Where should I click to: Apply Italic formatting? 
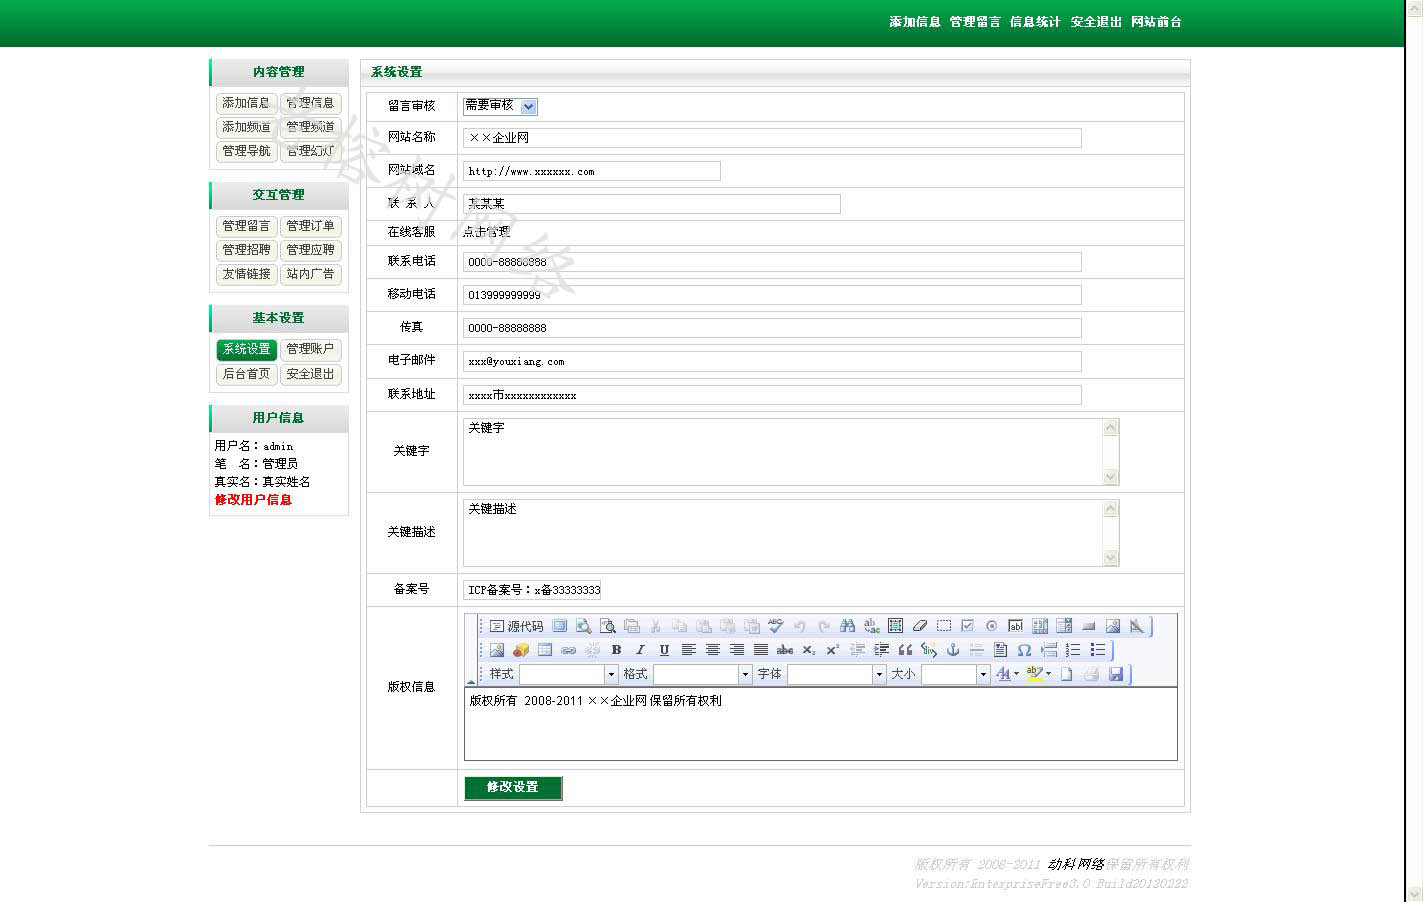(x=640, y=650)
